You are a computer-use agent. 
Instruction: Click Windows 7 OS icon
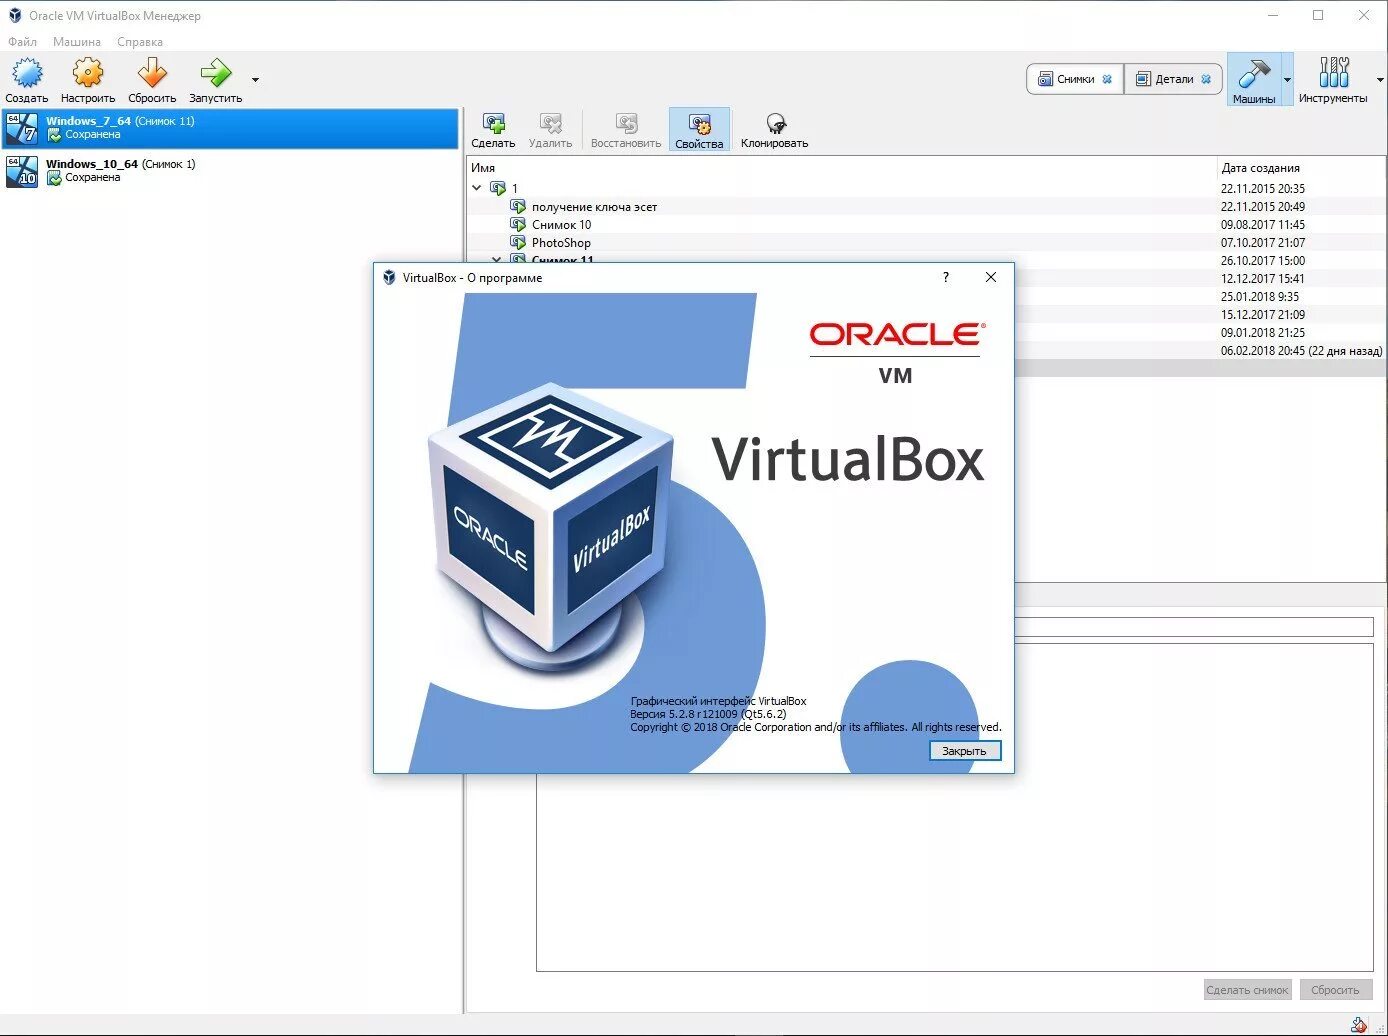(x=21, y=128)
